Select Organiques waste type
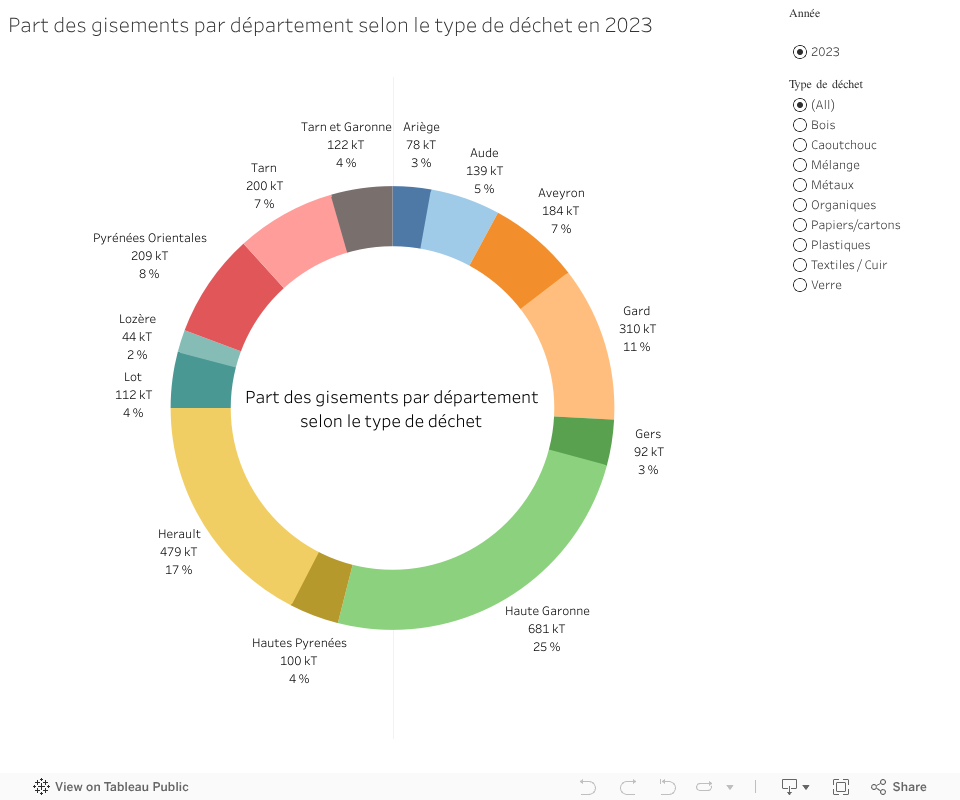Image resolution: width=960 pixels, height=800 pixels. tap(800, 205)
